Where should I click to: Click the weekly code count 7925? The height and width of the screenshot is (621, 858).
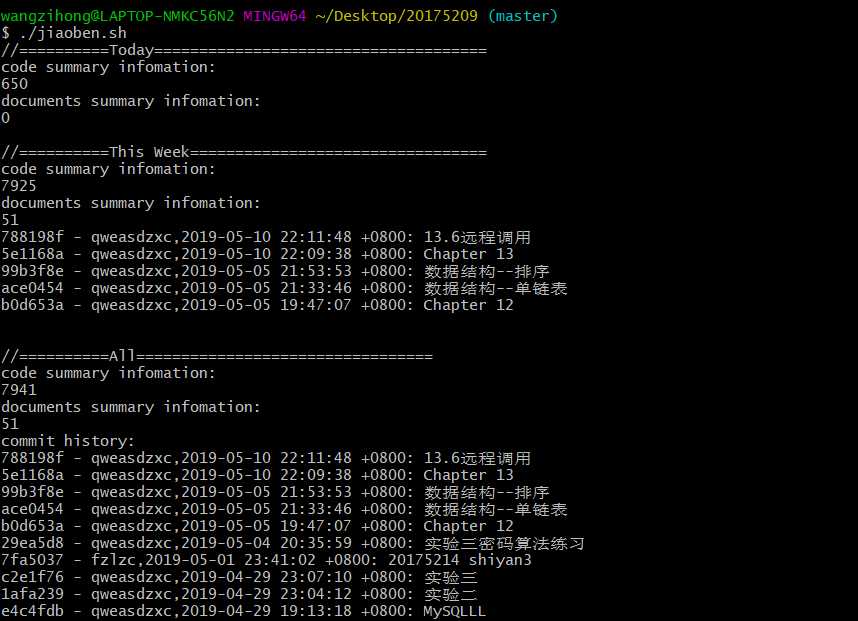pos(19,186)
